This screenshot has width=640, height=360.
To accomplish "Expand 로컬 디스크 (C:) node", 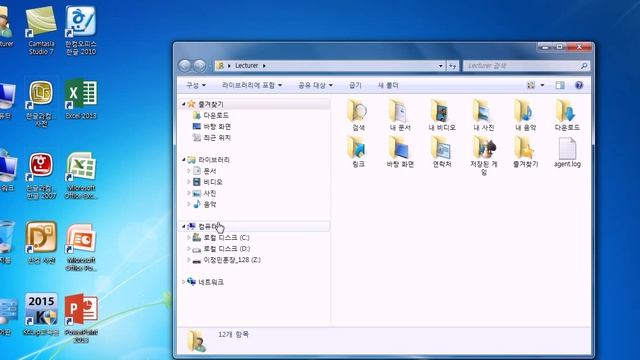I will tap(189, 238).
